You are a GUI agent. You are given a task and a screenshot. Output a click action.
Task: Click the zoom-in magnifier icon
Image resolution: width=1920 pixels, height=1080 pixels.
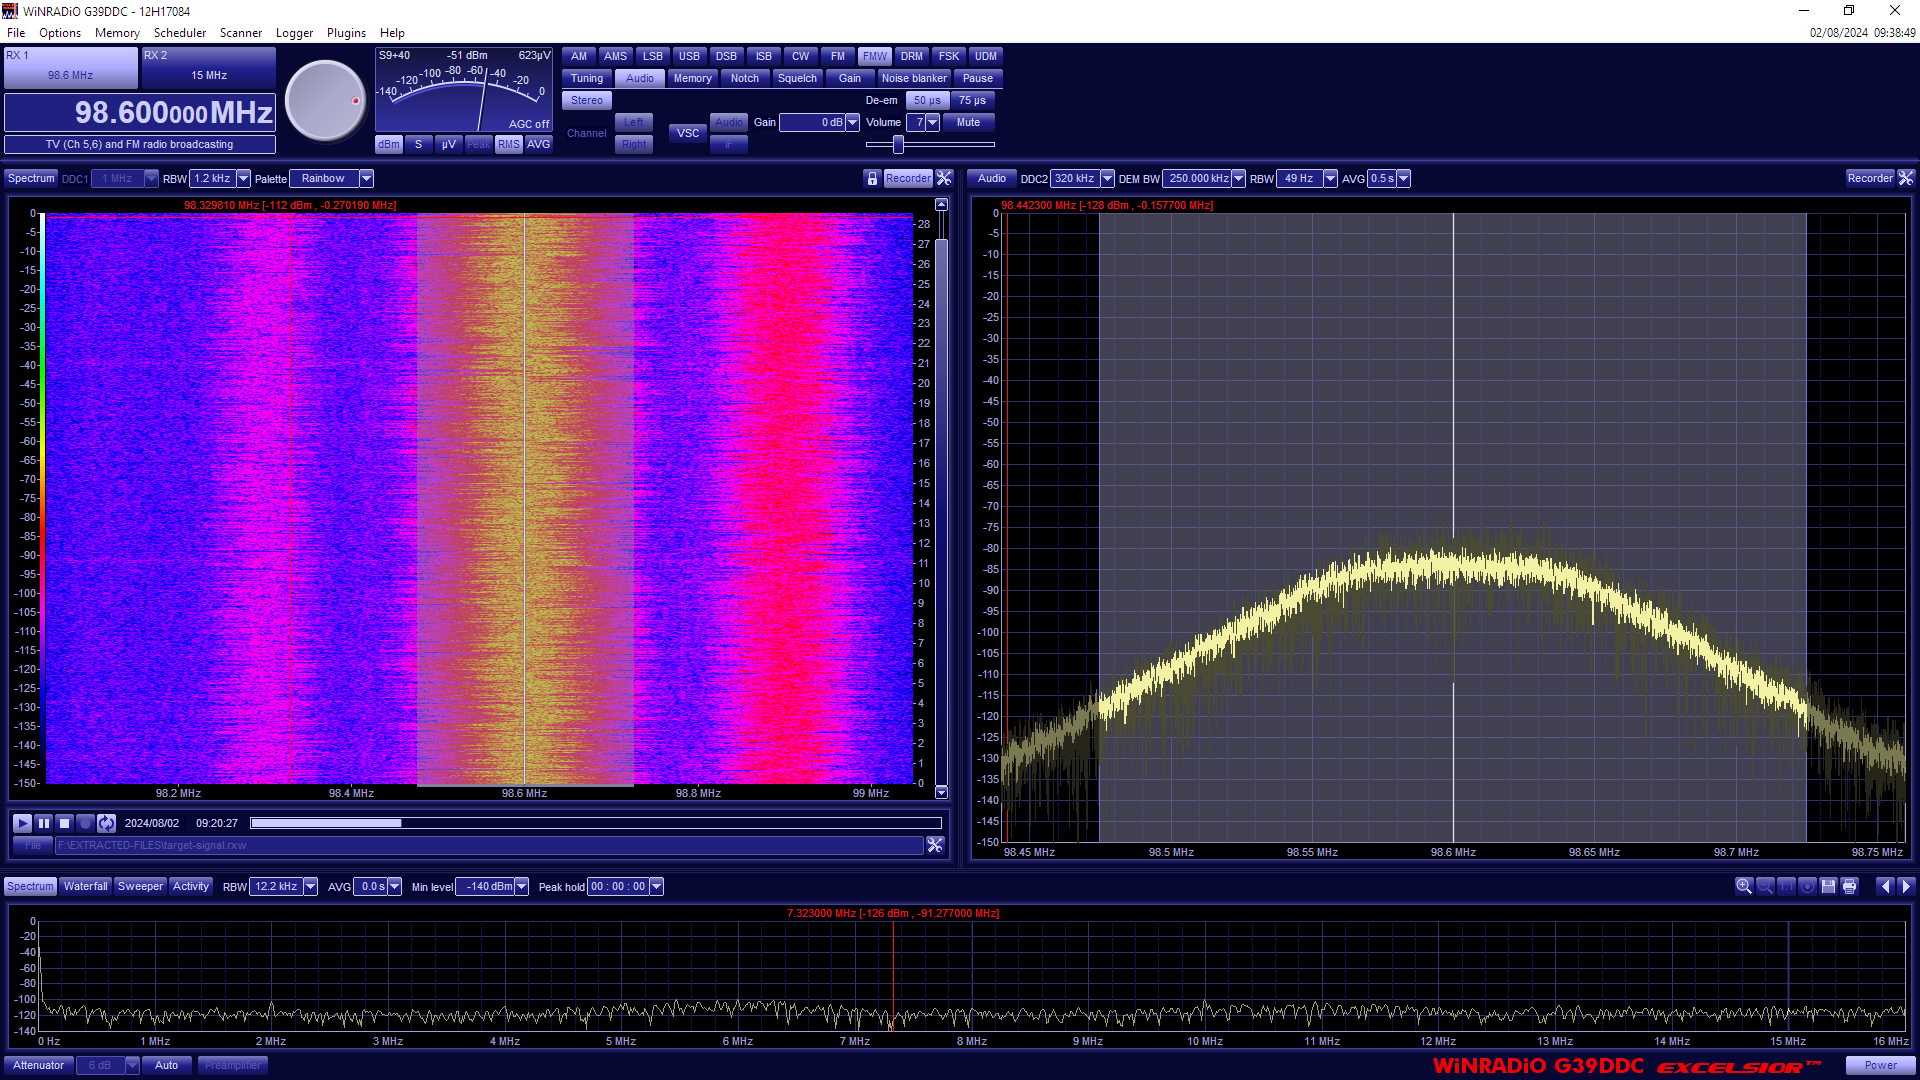tap(1743, 886)
